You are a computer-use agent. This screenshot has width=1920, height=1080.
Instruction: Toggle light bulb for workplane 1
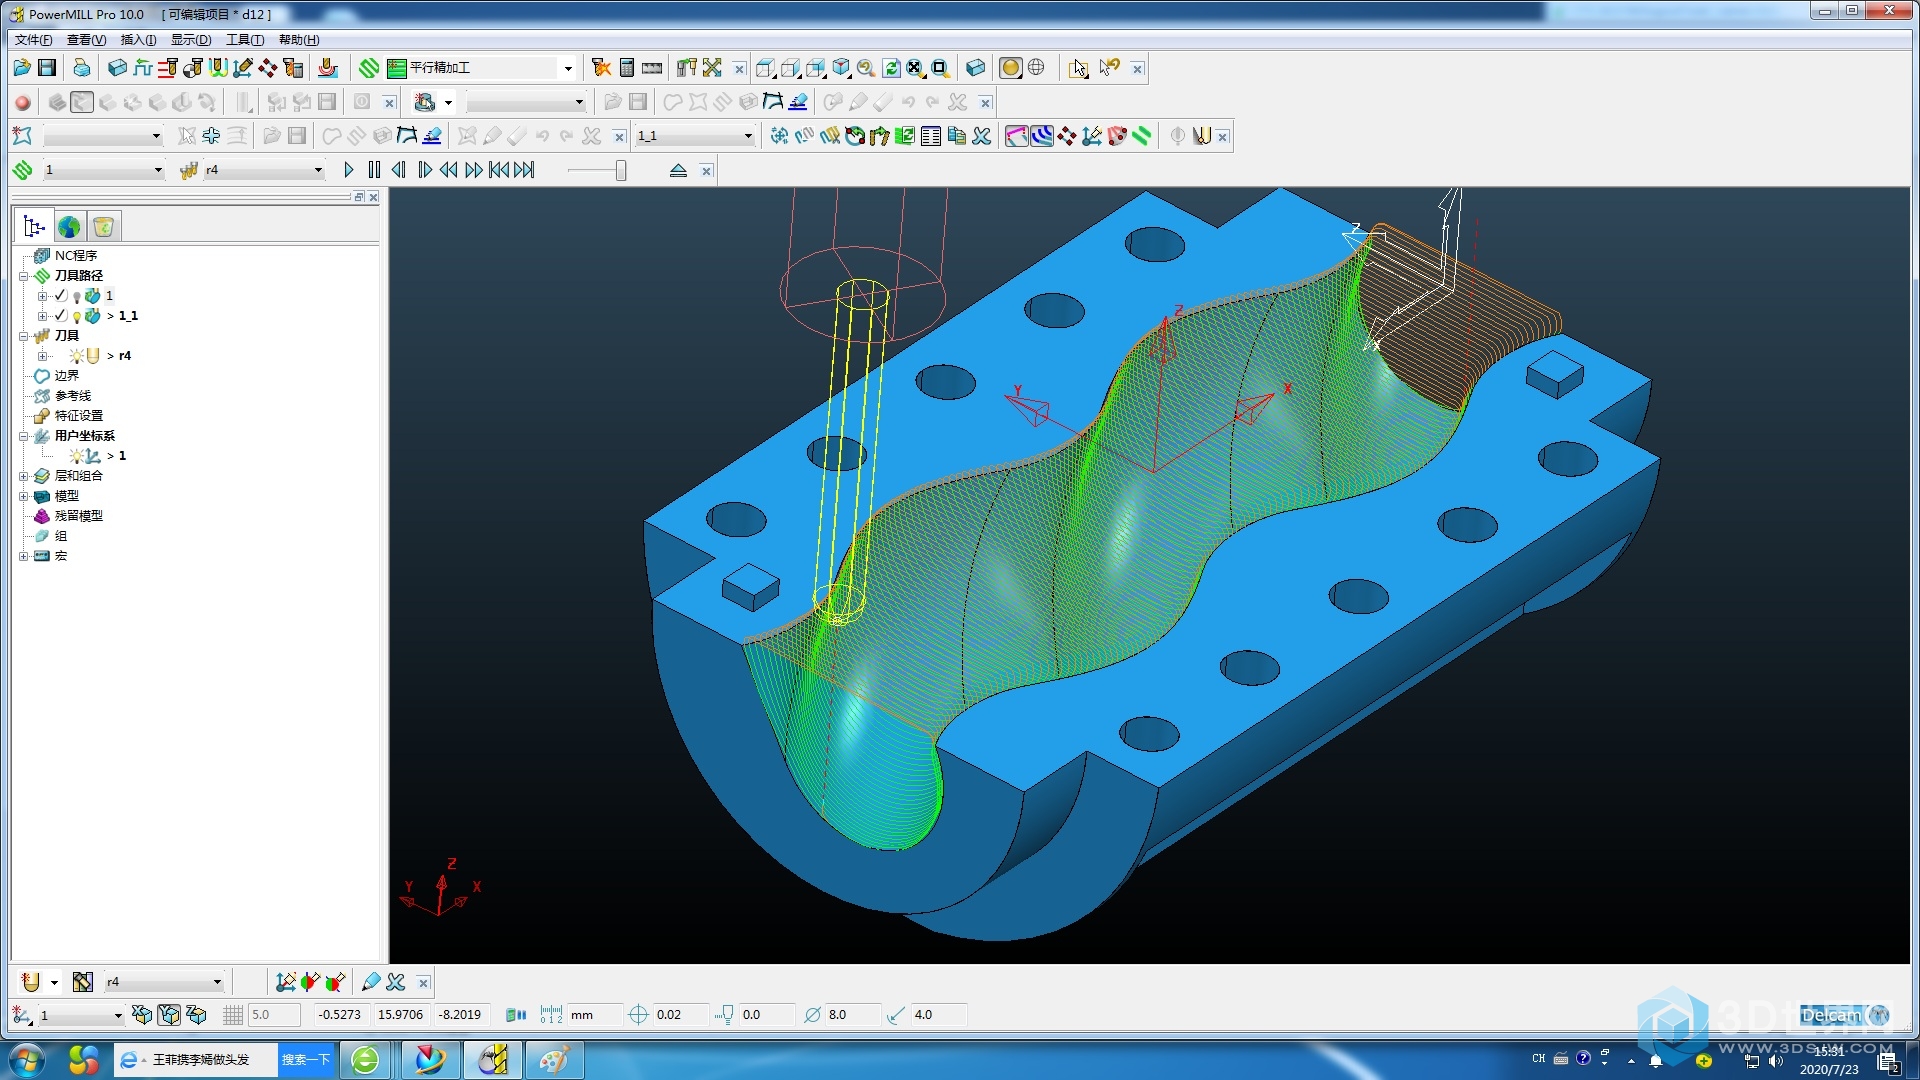[x=76, y=456]
